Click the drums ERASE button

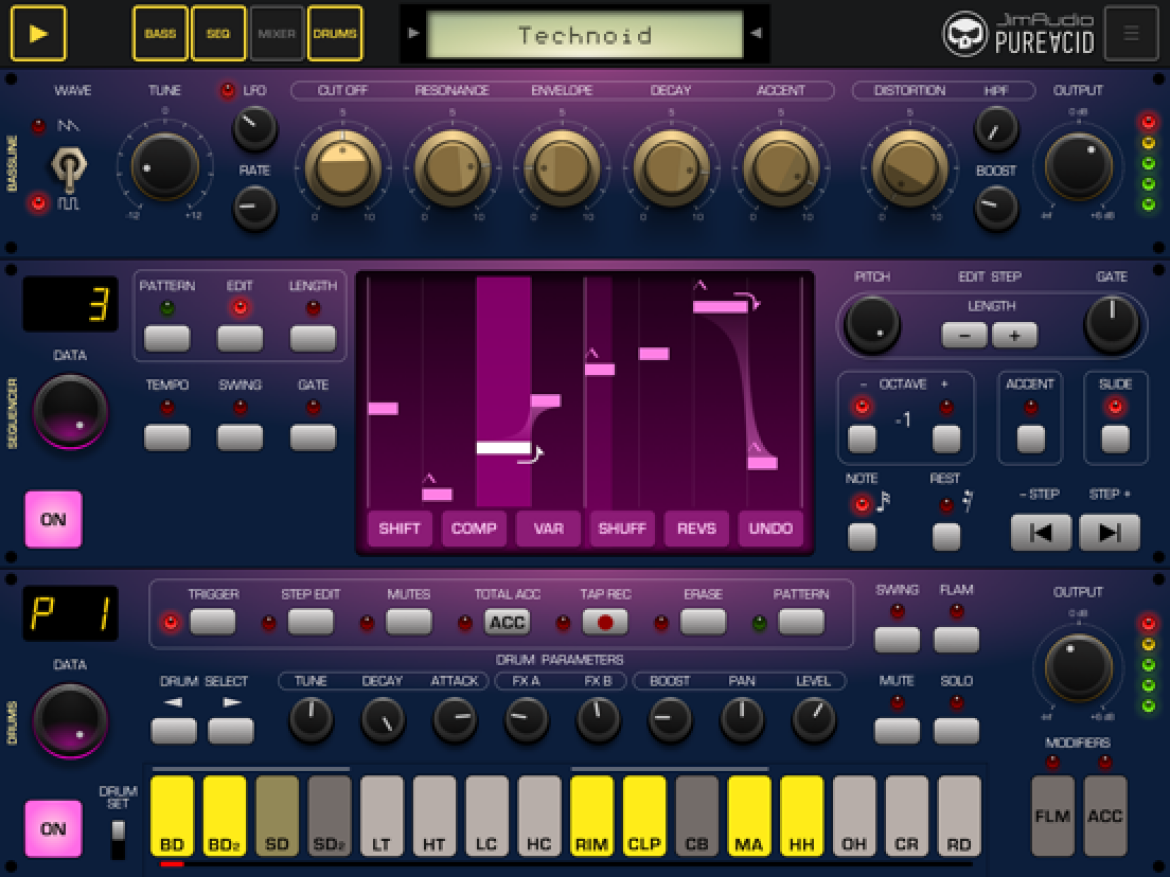[x=703, y=622]
